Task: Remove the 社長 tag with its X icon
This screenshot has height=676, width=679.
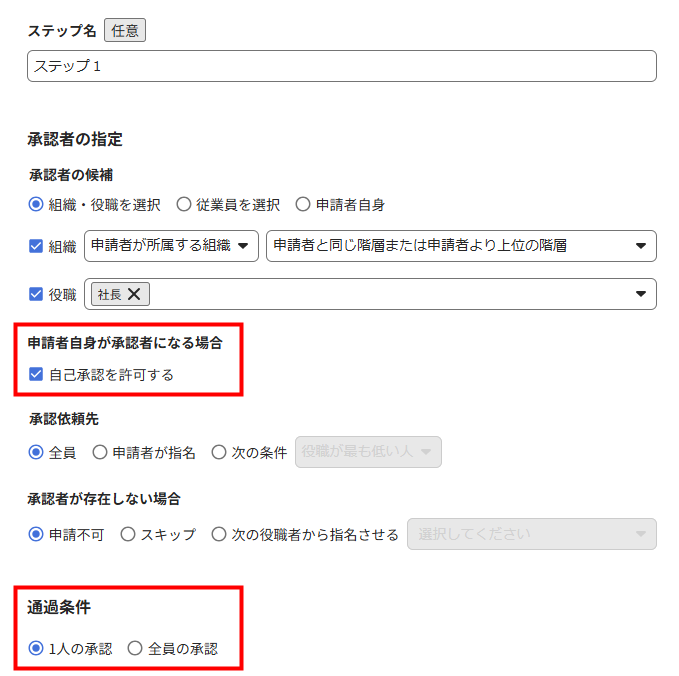Action: point(134,294)
